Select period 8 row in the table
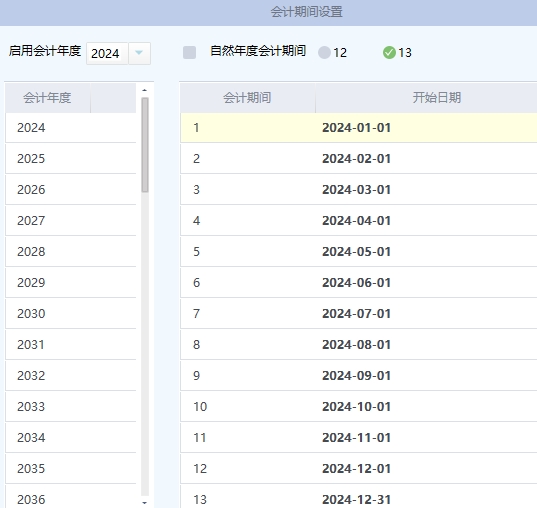 pyautogui.click(x=359, y=345)
